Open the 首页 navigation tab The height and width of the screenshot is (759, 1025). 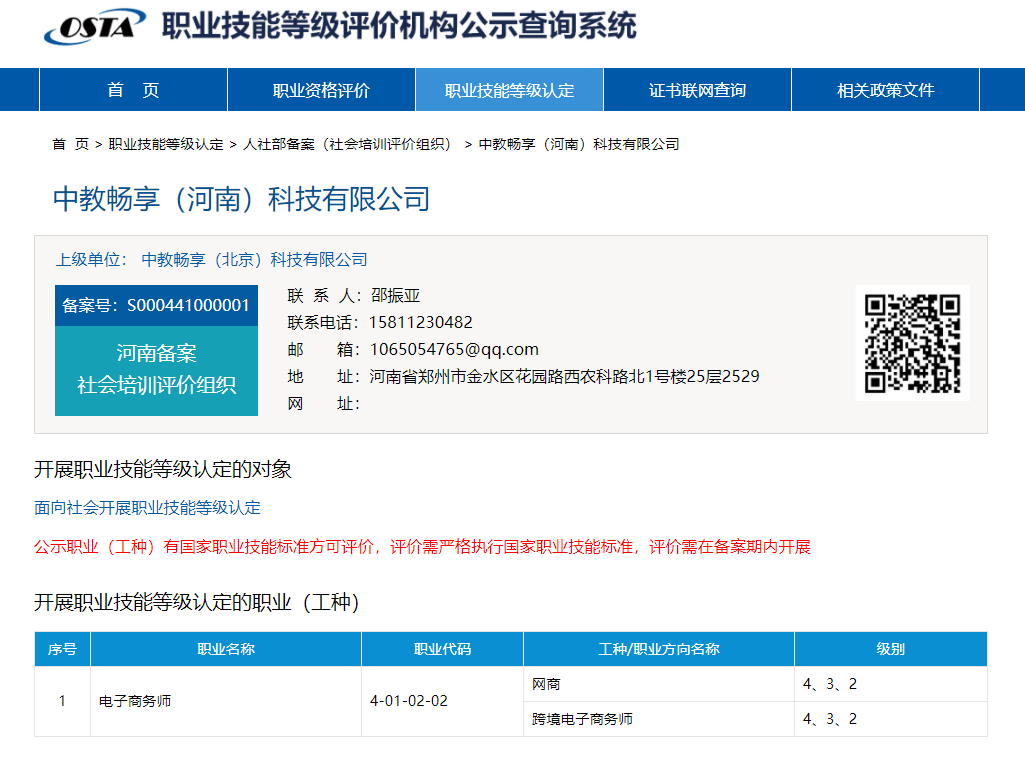pos(133,90)
